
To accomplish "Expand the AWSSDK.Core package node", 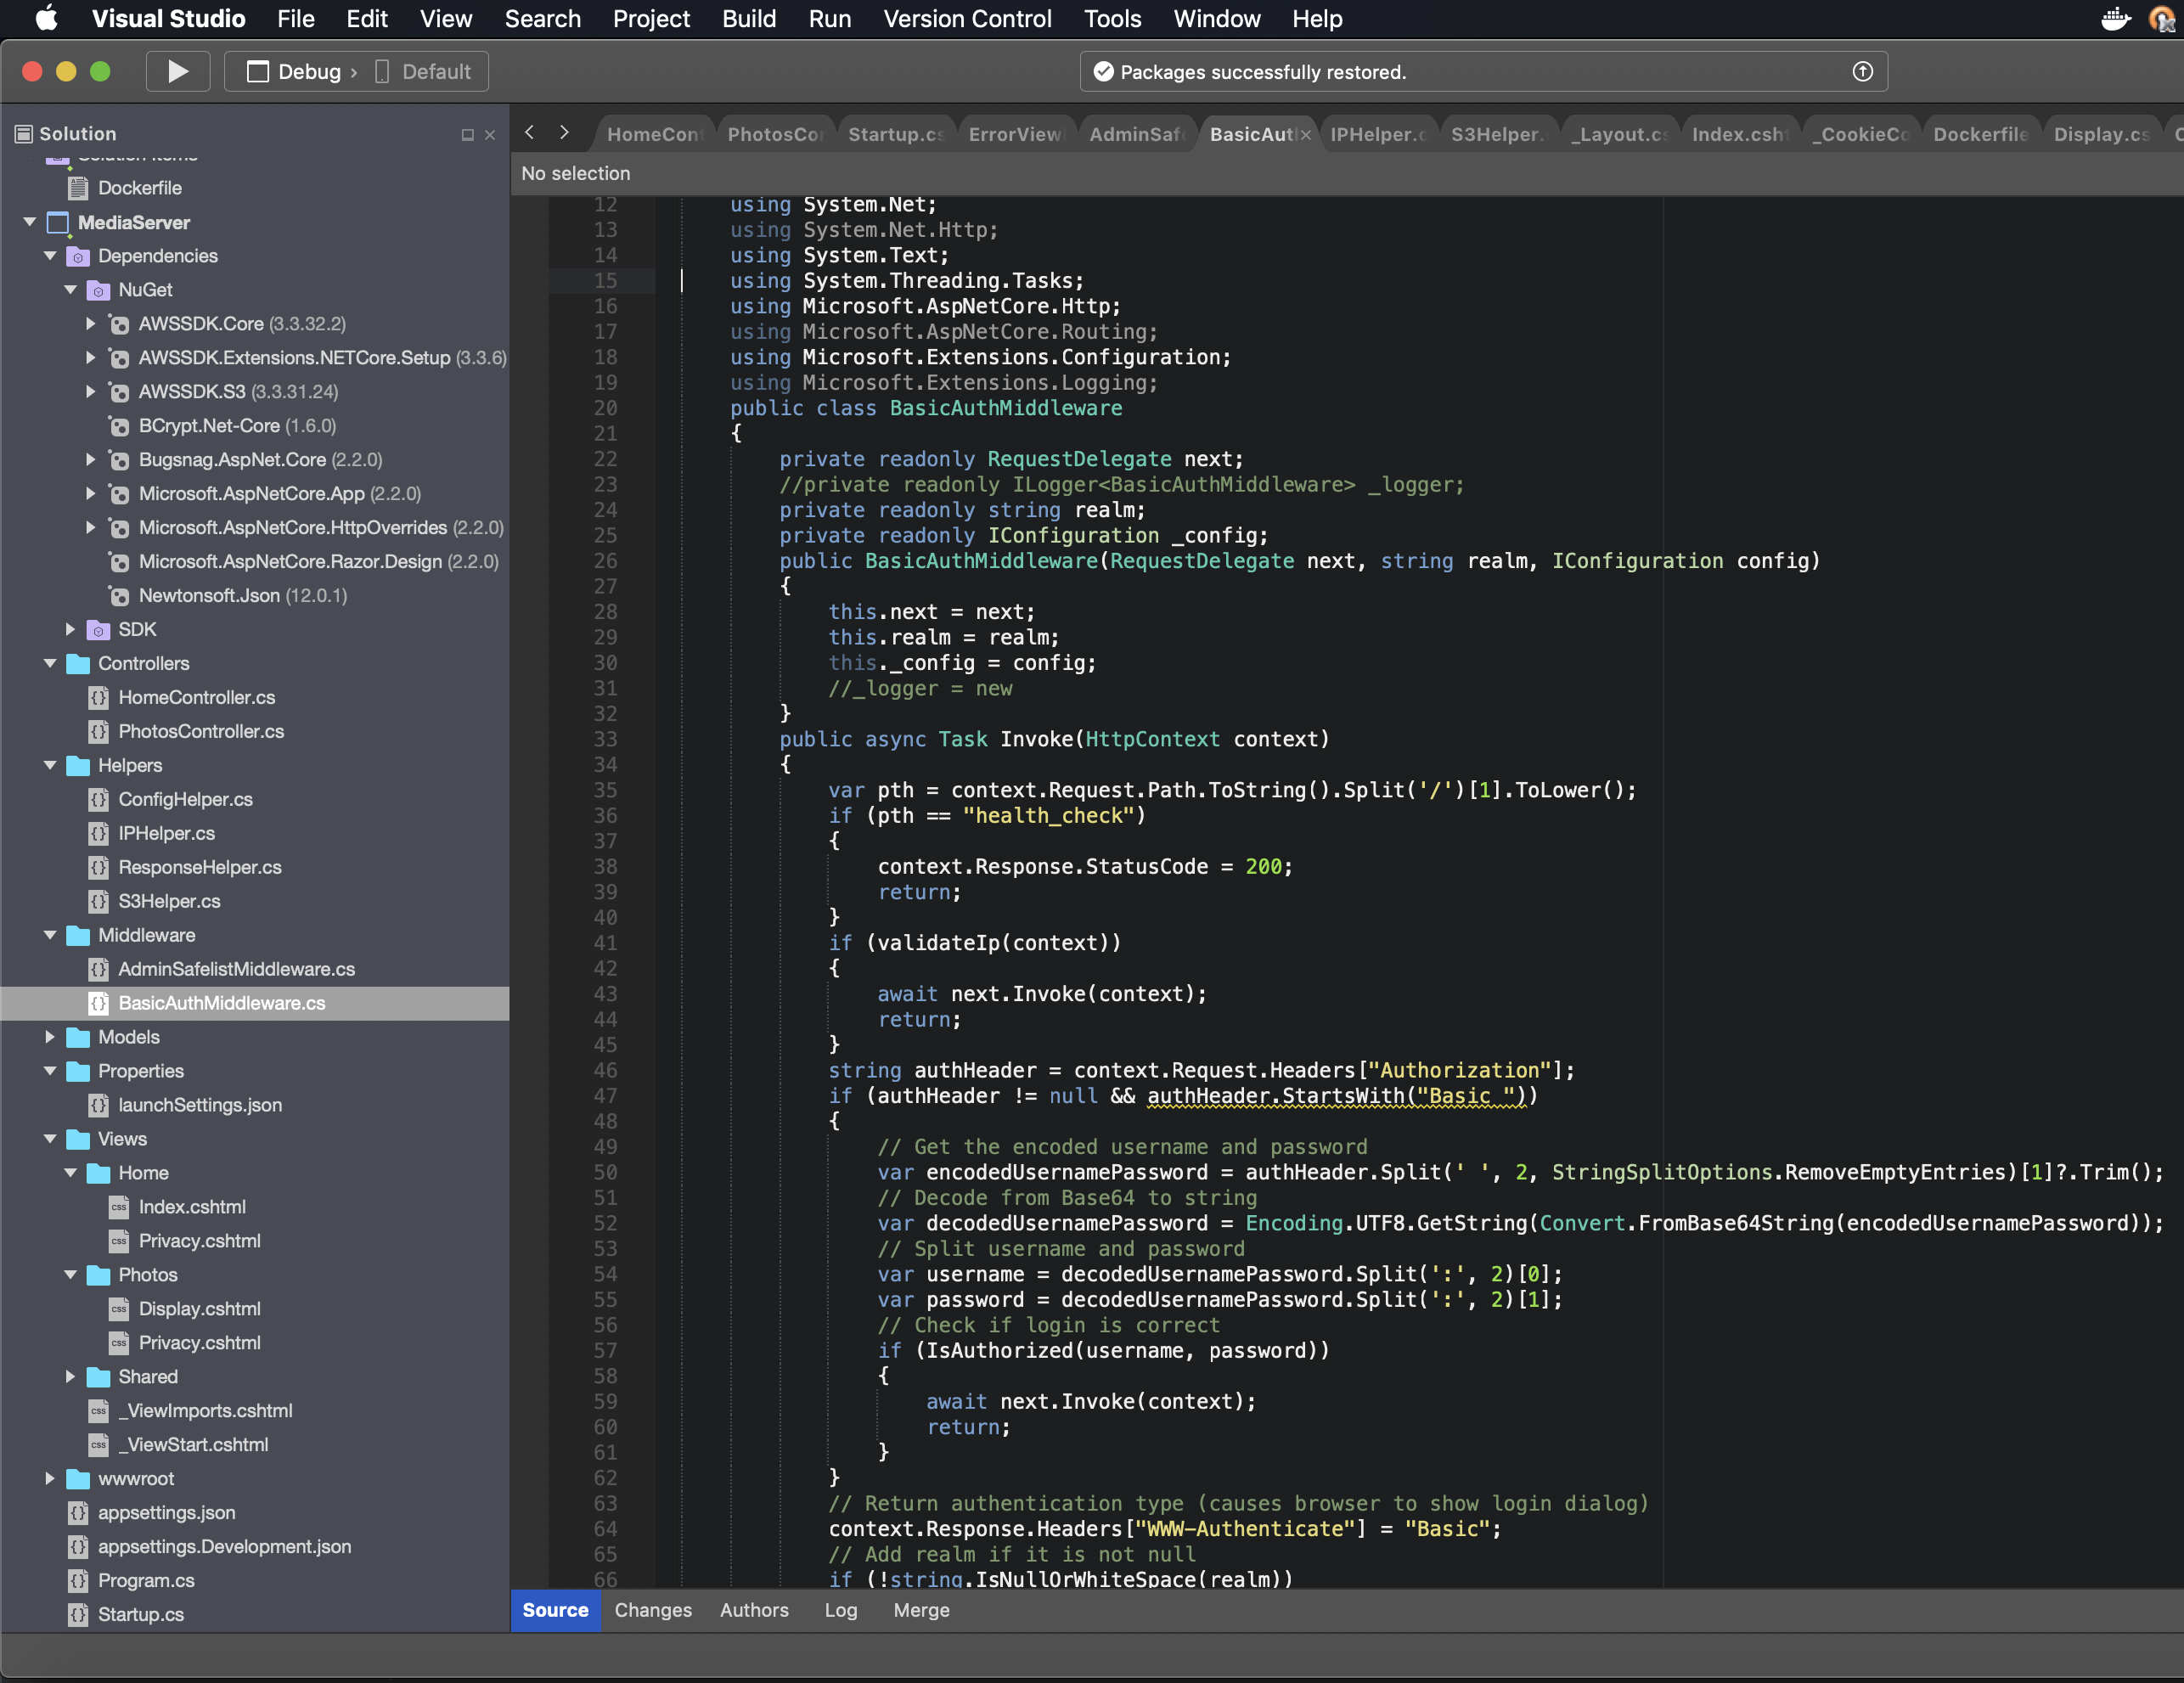I will tap(90, 324).
